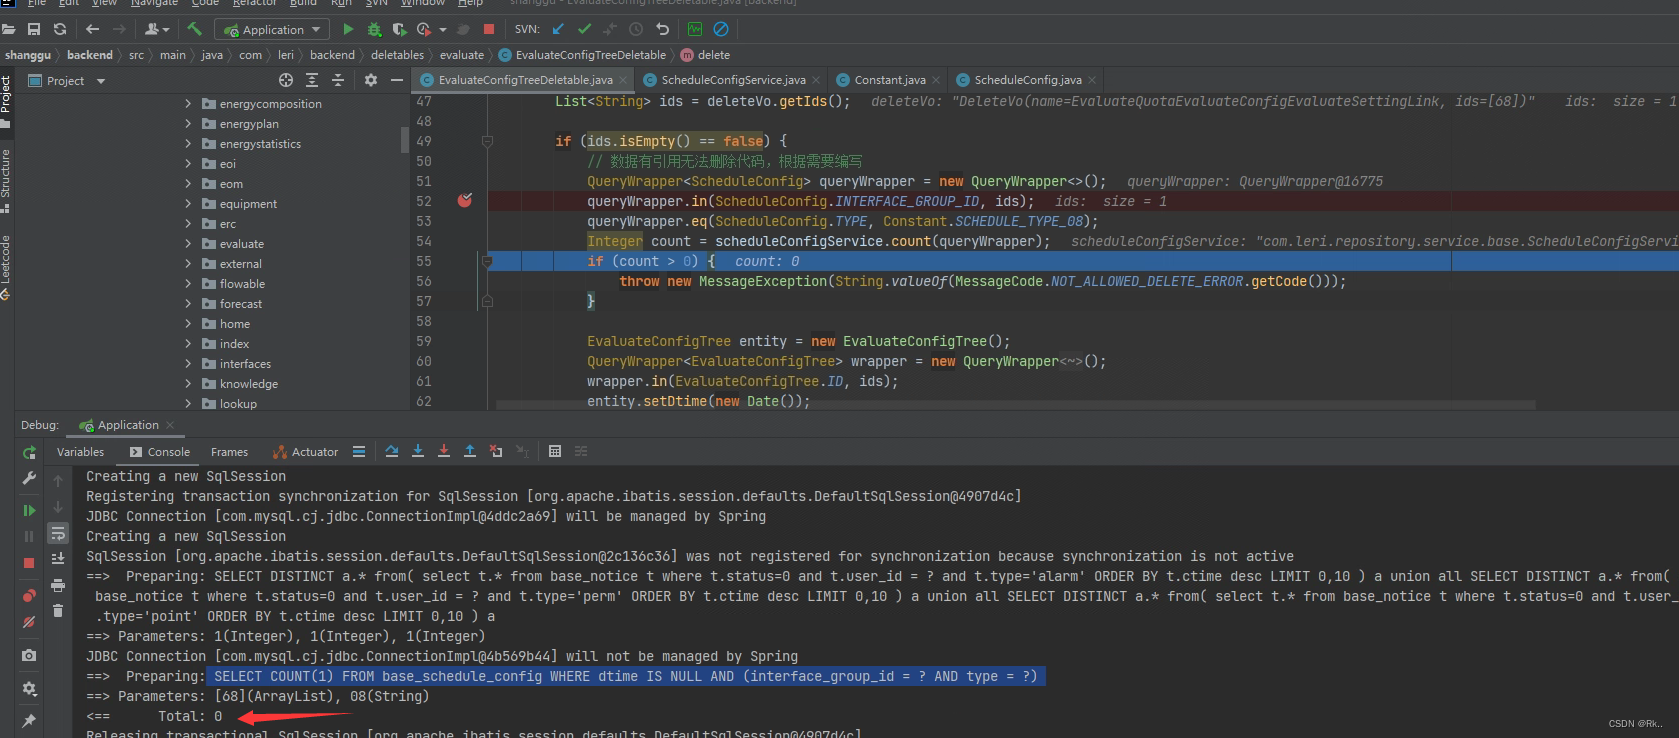Resume the program with the green resume icon

(x=29, y=510)
